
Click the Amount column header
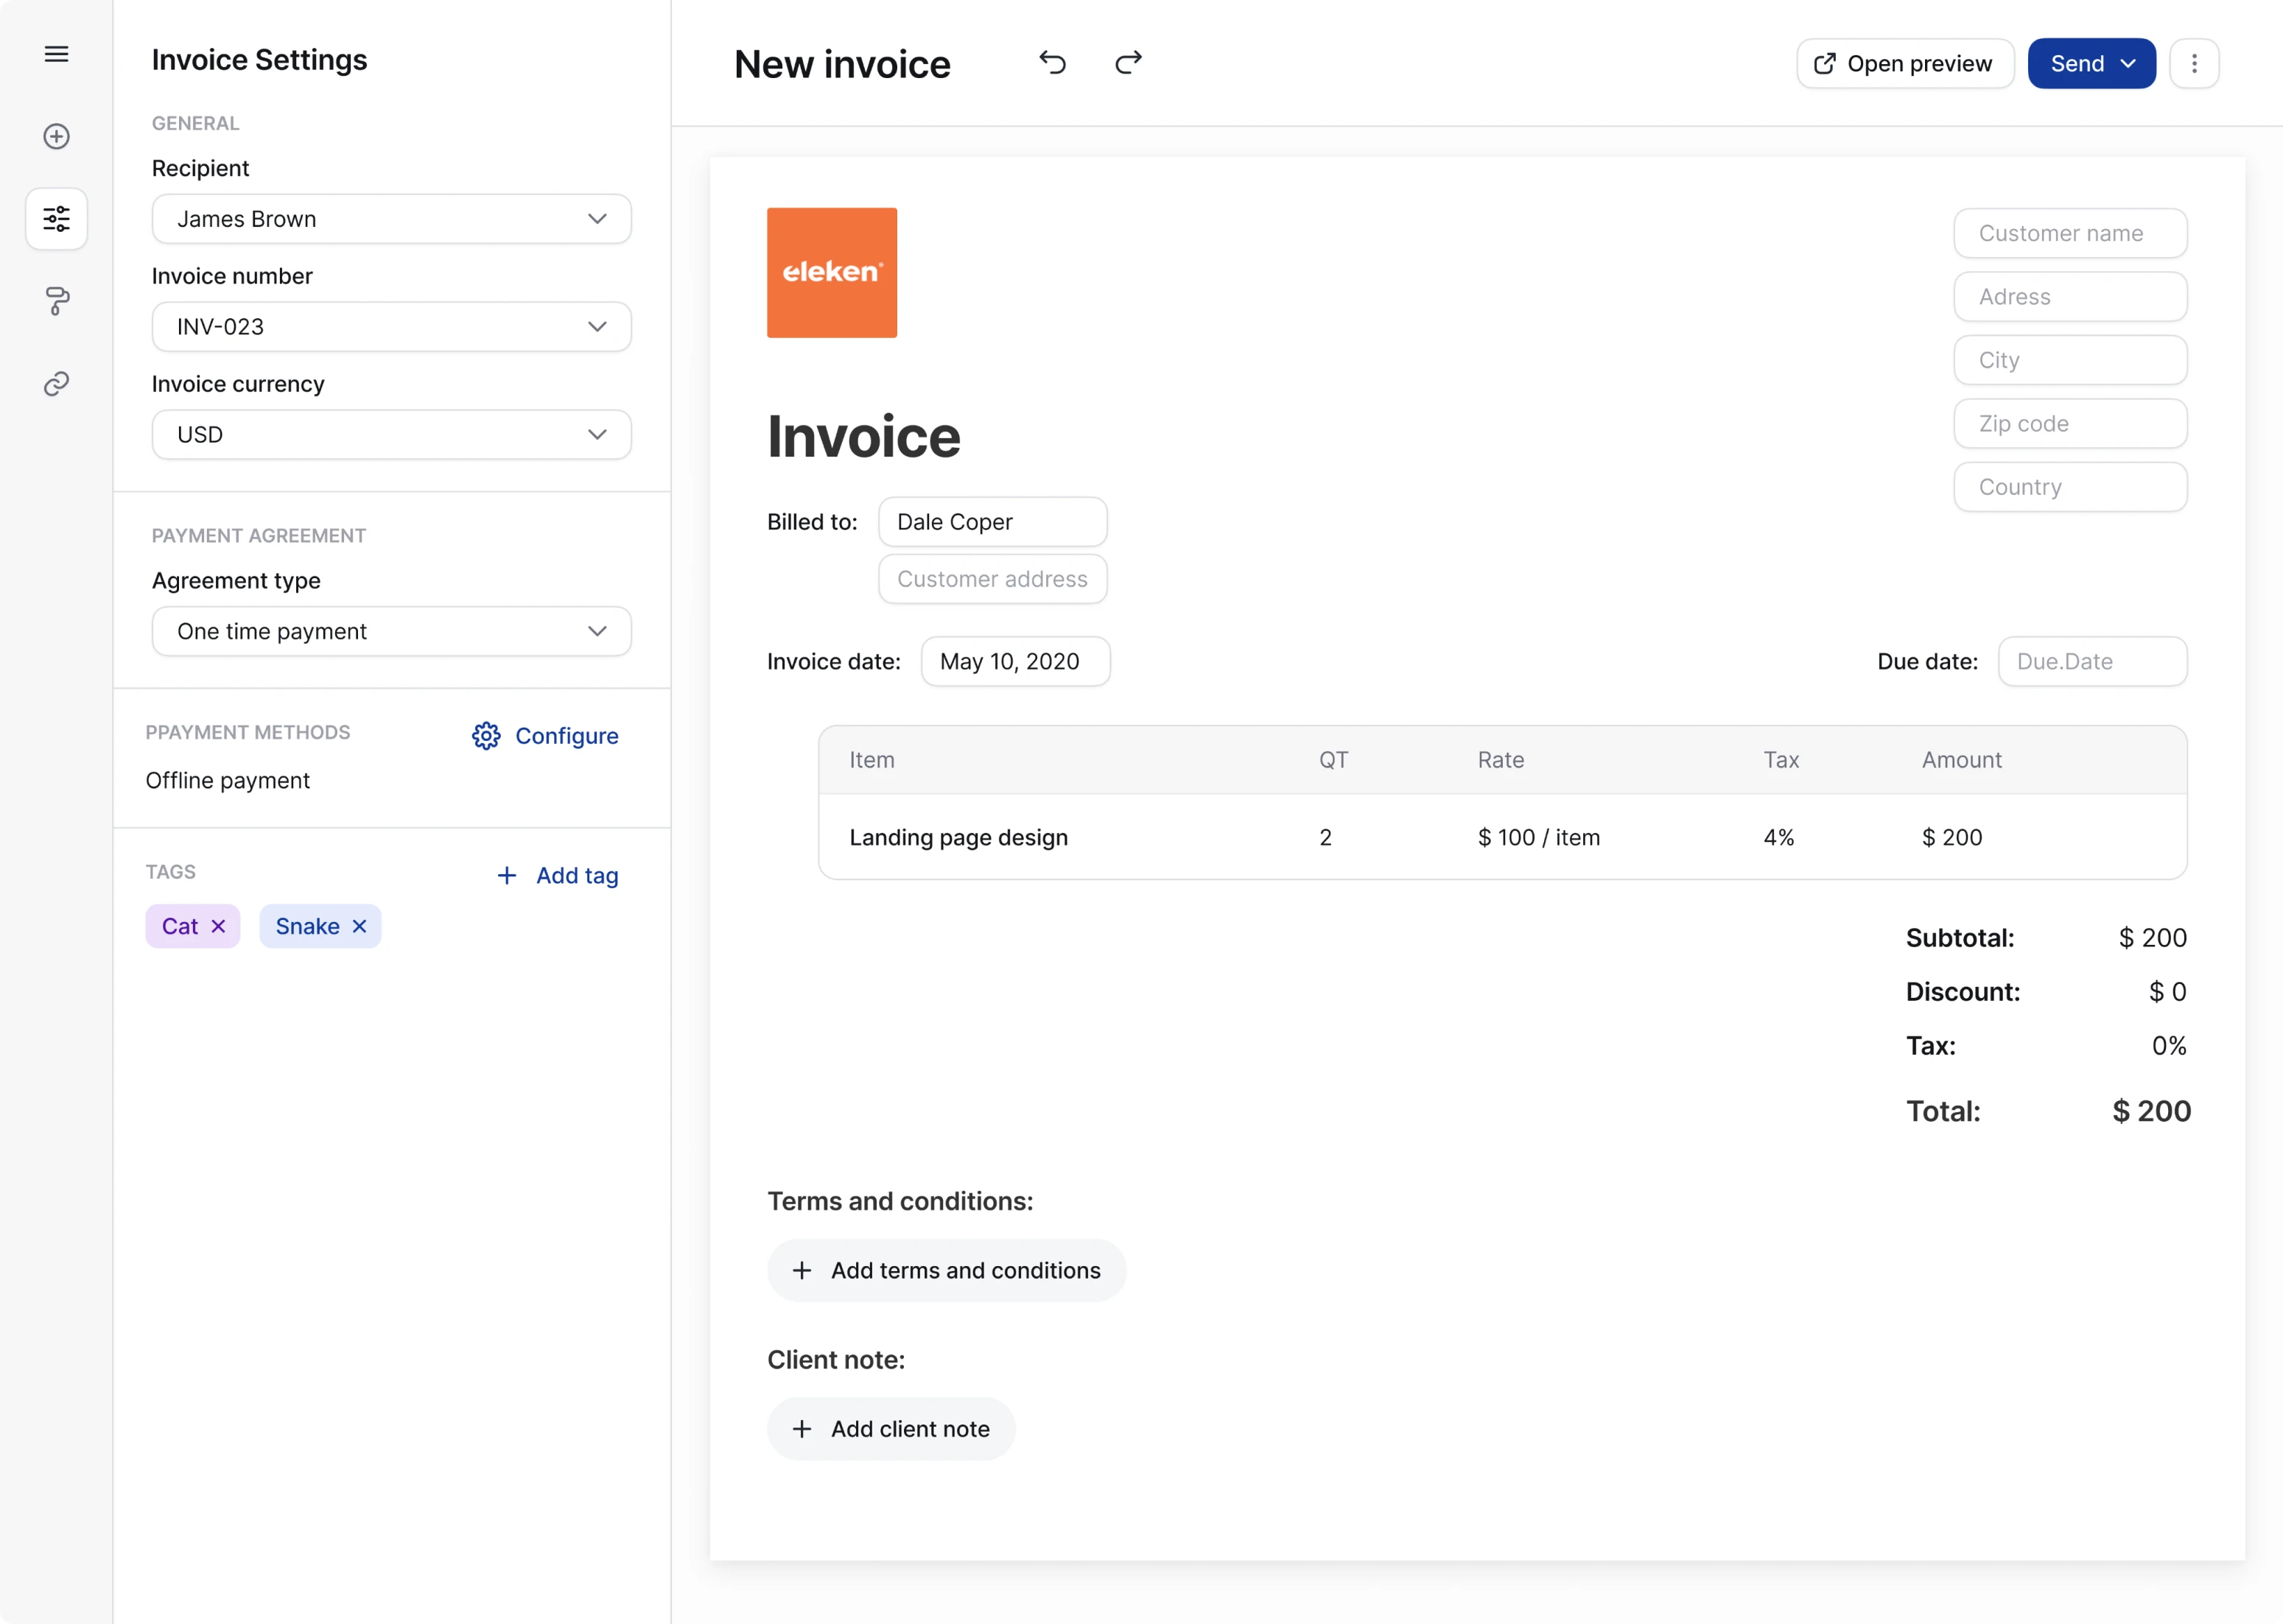[x=1961, y=759]
